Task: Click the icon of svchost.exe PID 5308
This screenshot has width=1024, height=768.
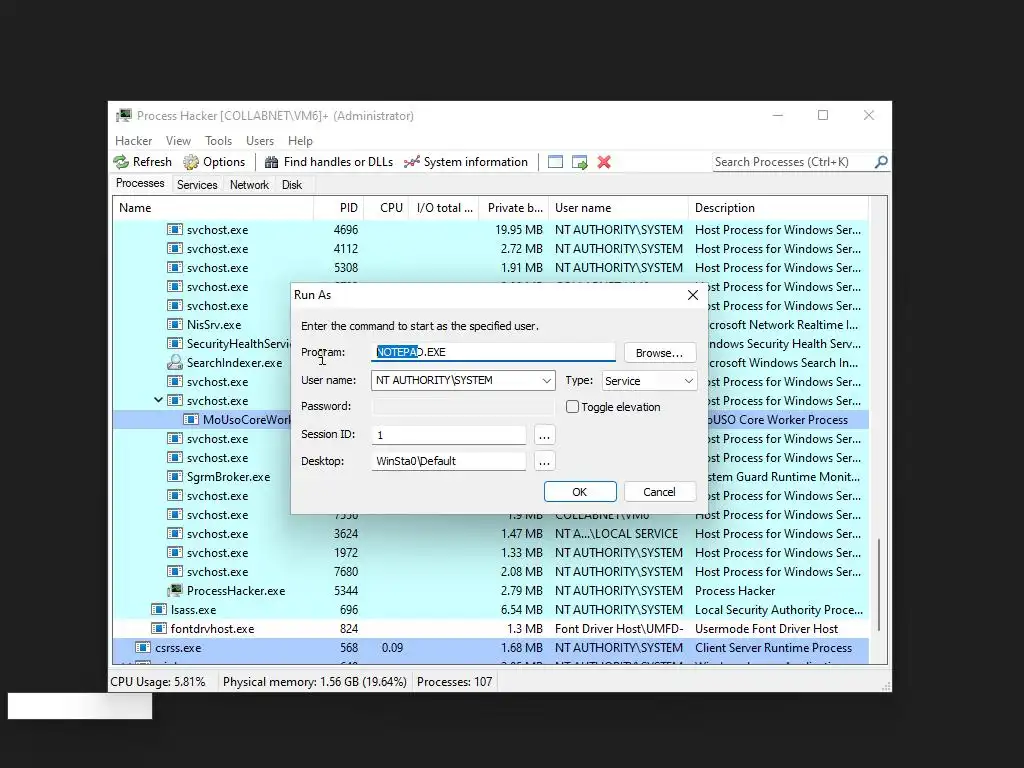Action: 174,267
